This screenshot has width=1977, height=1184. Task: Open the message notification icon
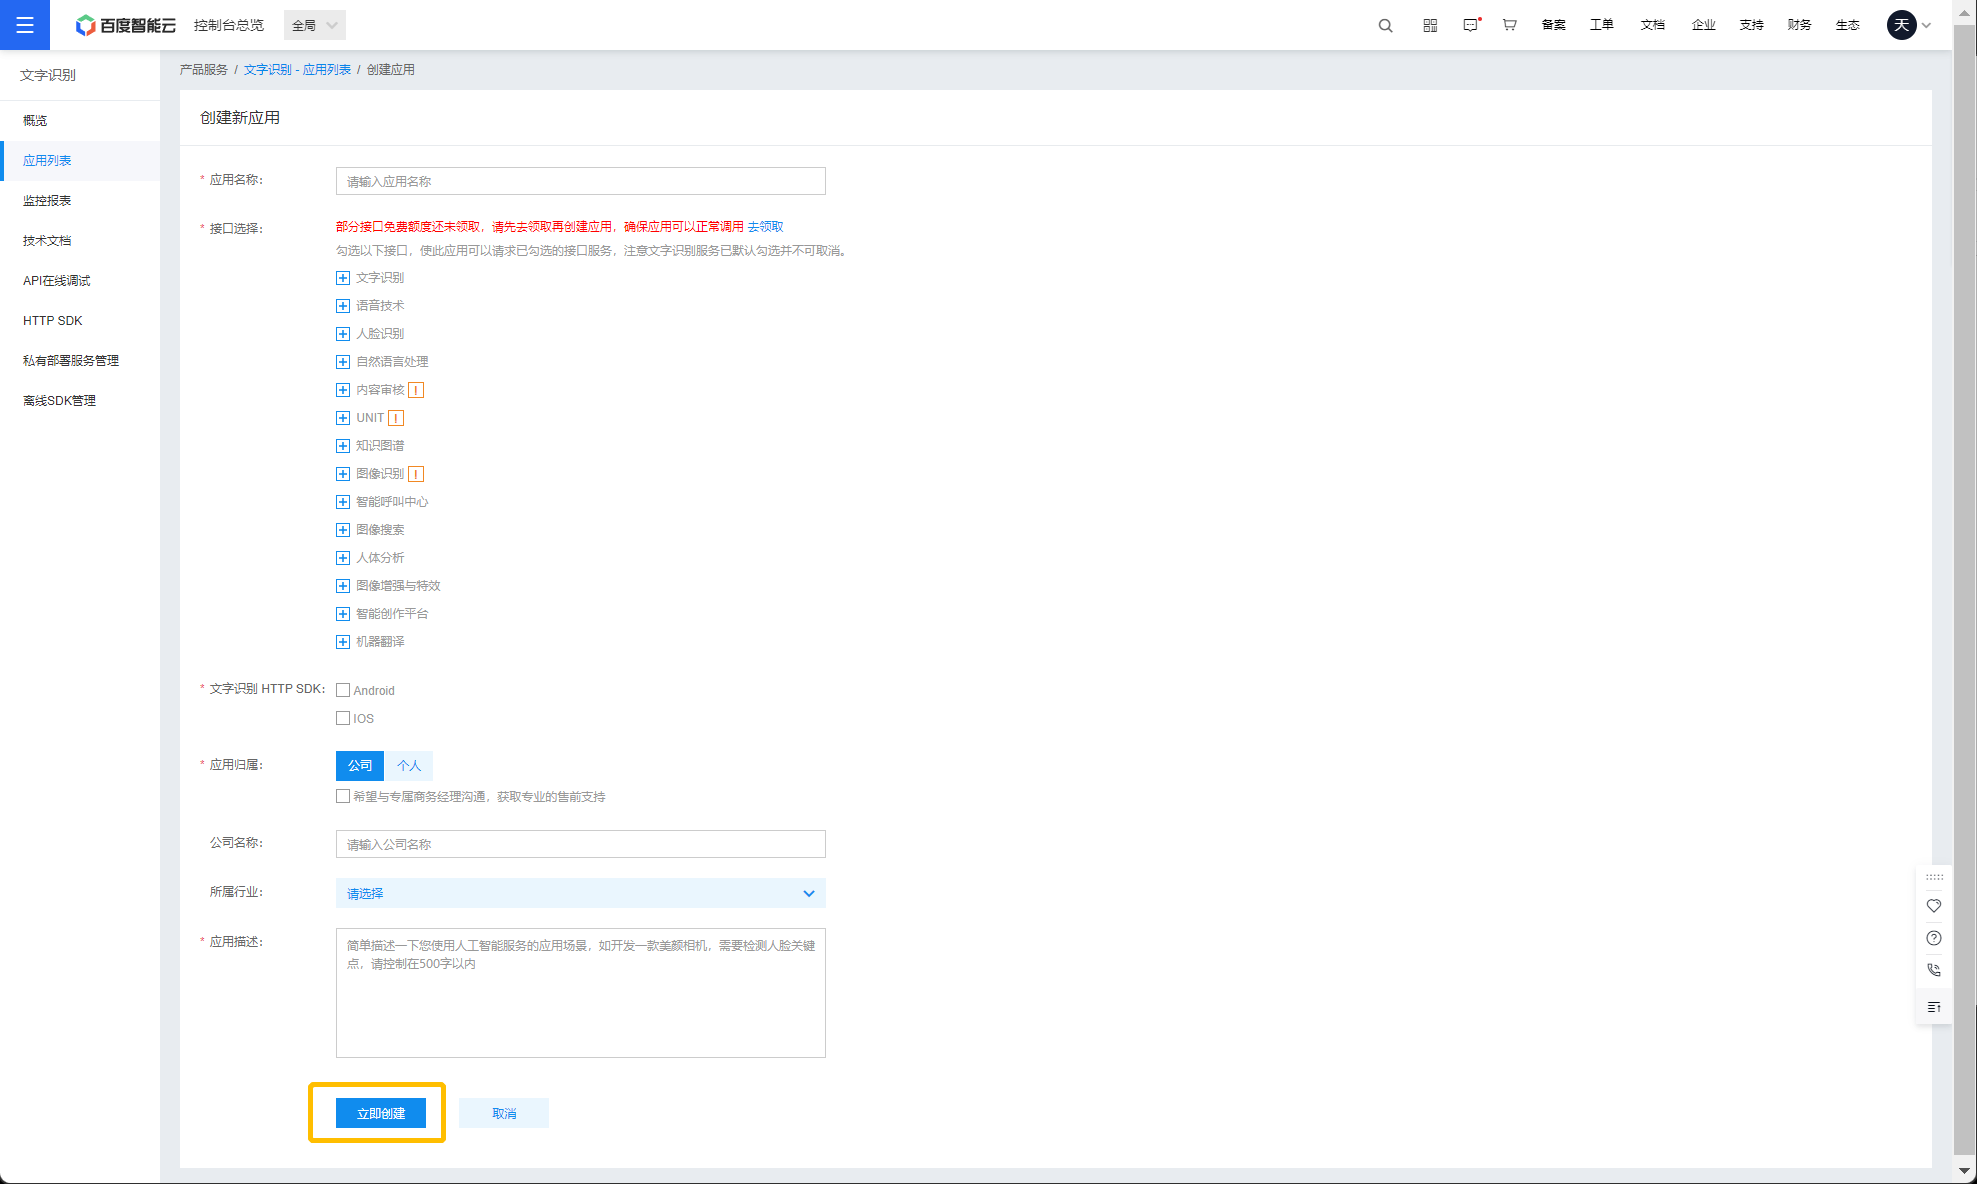[x=1470, y=25]
